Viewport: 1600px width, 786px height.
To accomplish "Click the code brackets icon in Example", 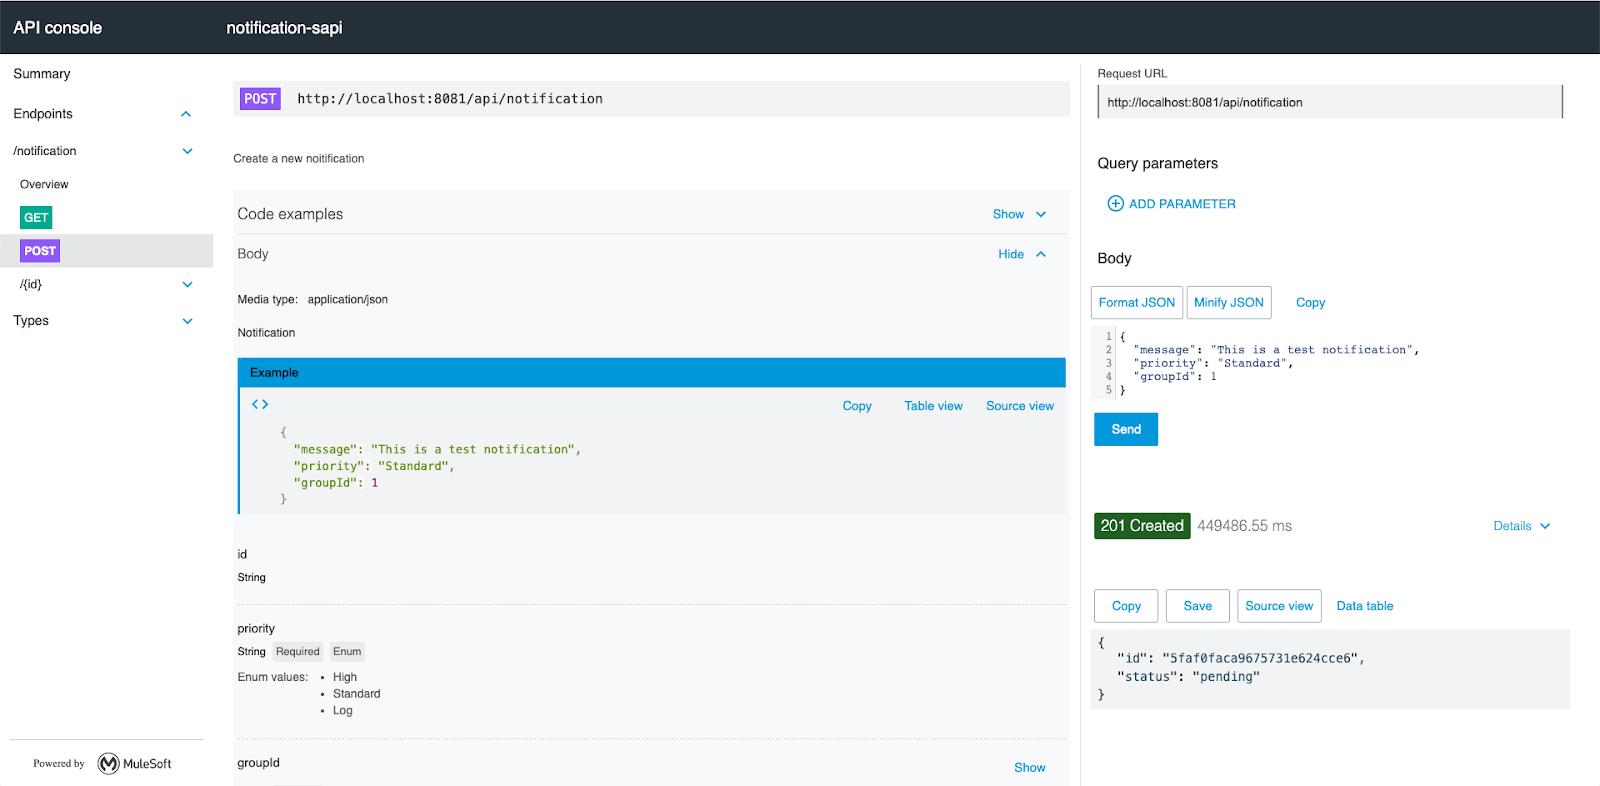I will [x=260, y=404].
